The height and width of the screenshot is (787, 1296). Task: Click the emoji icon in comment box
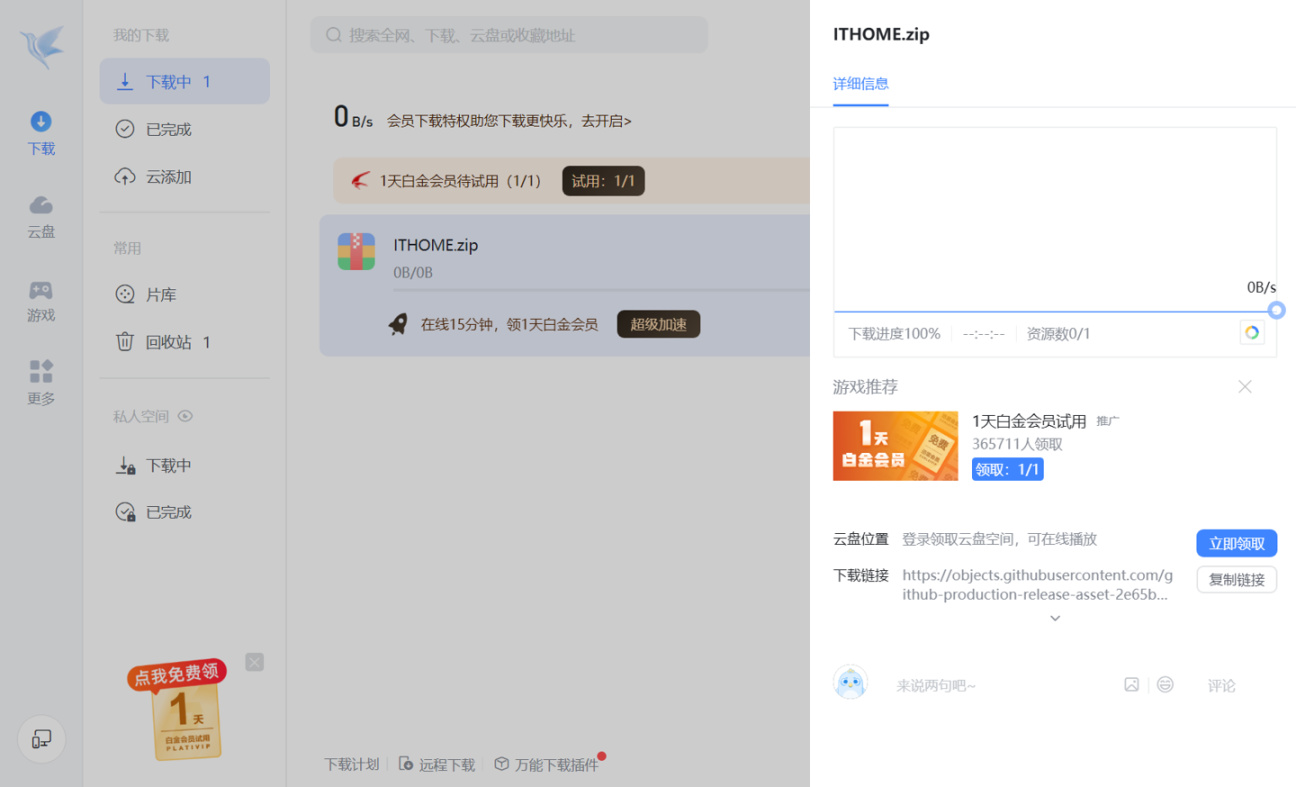(1165, 685)
